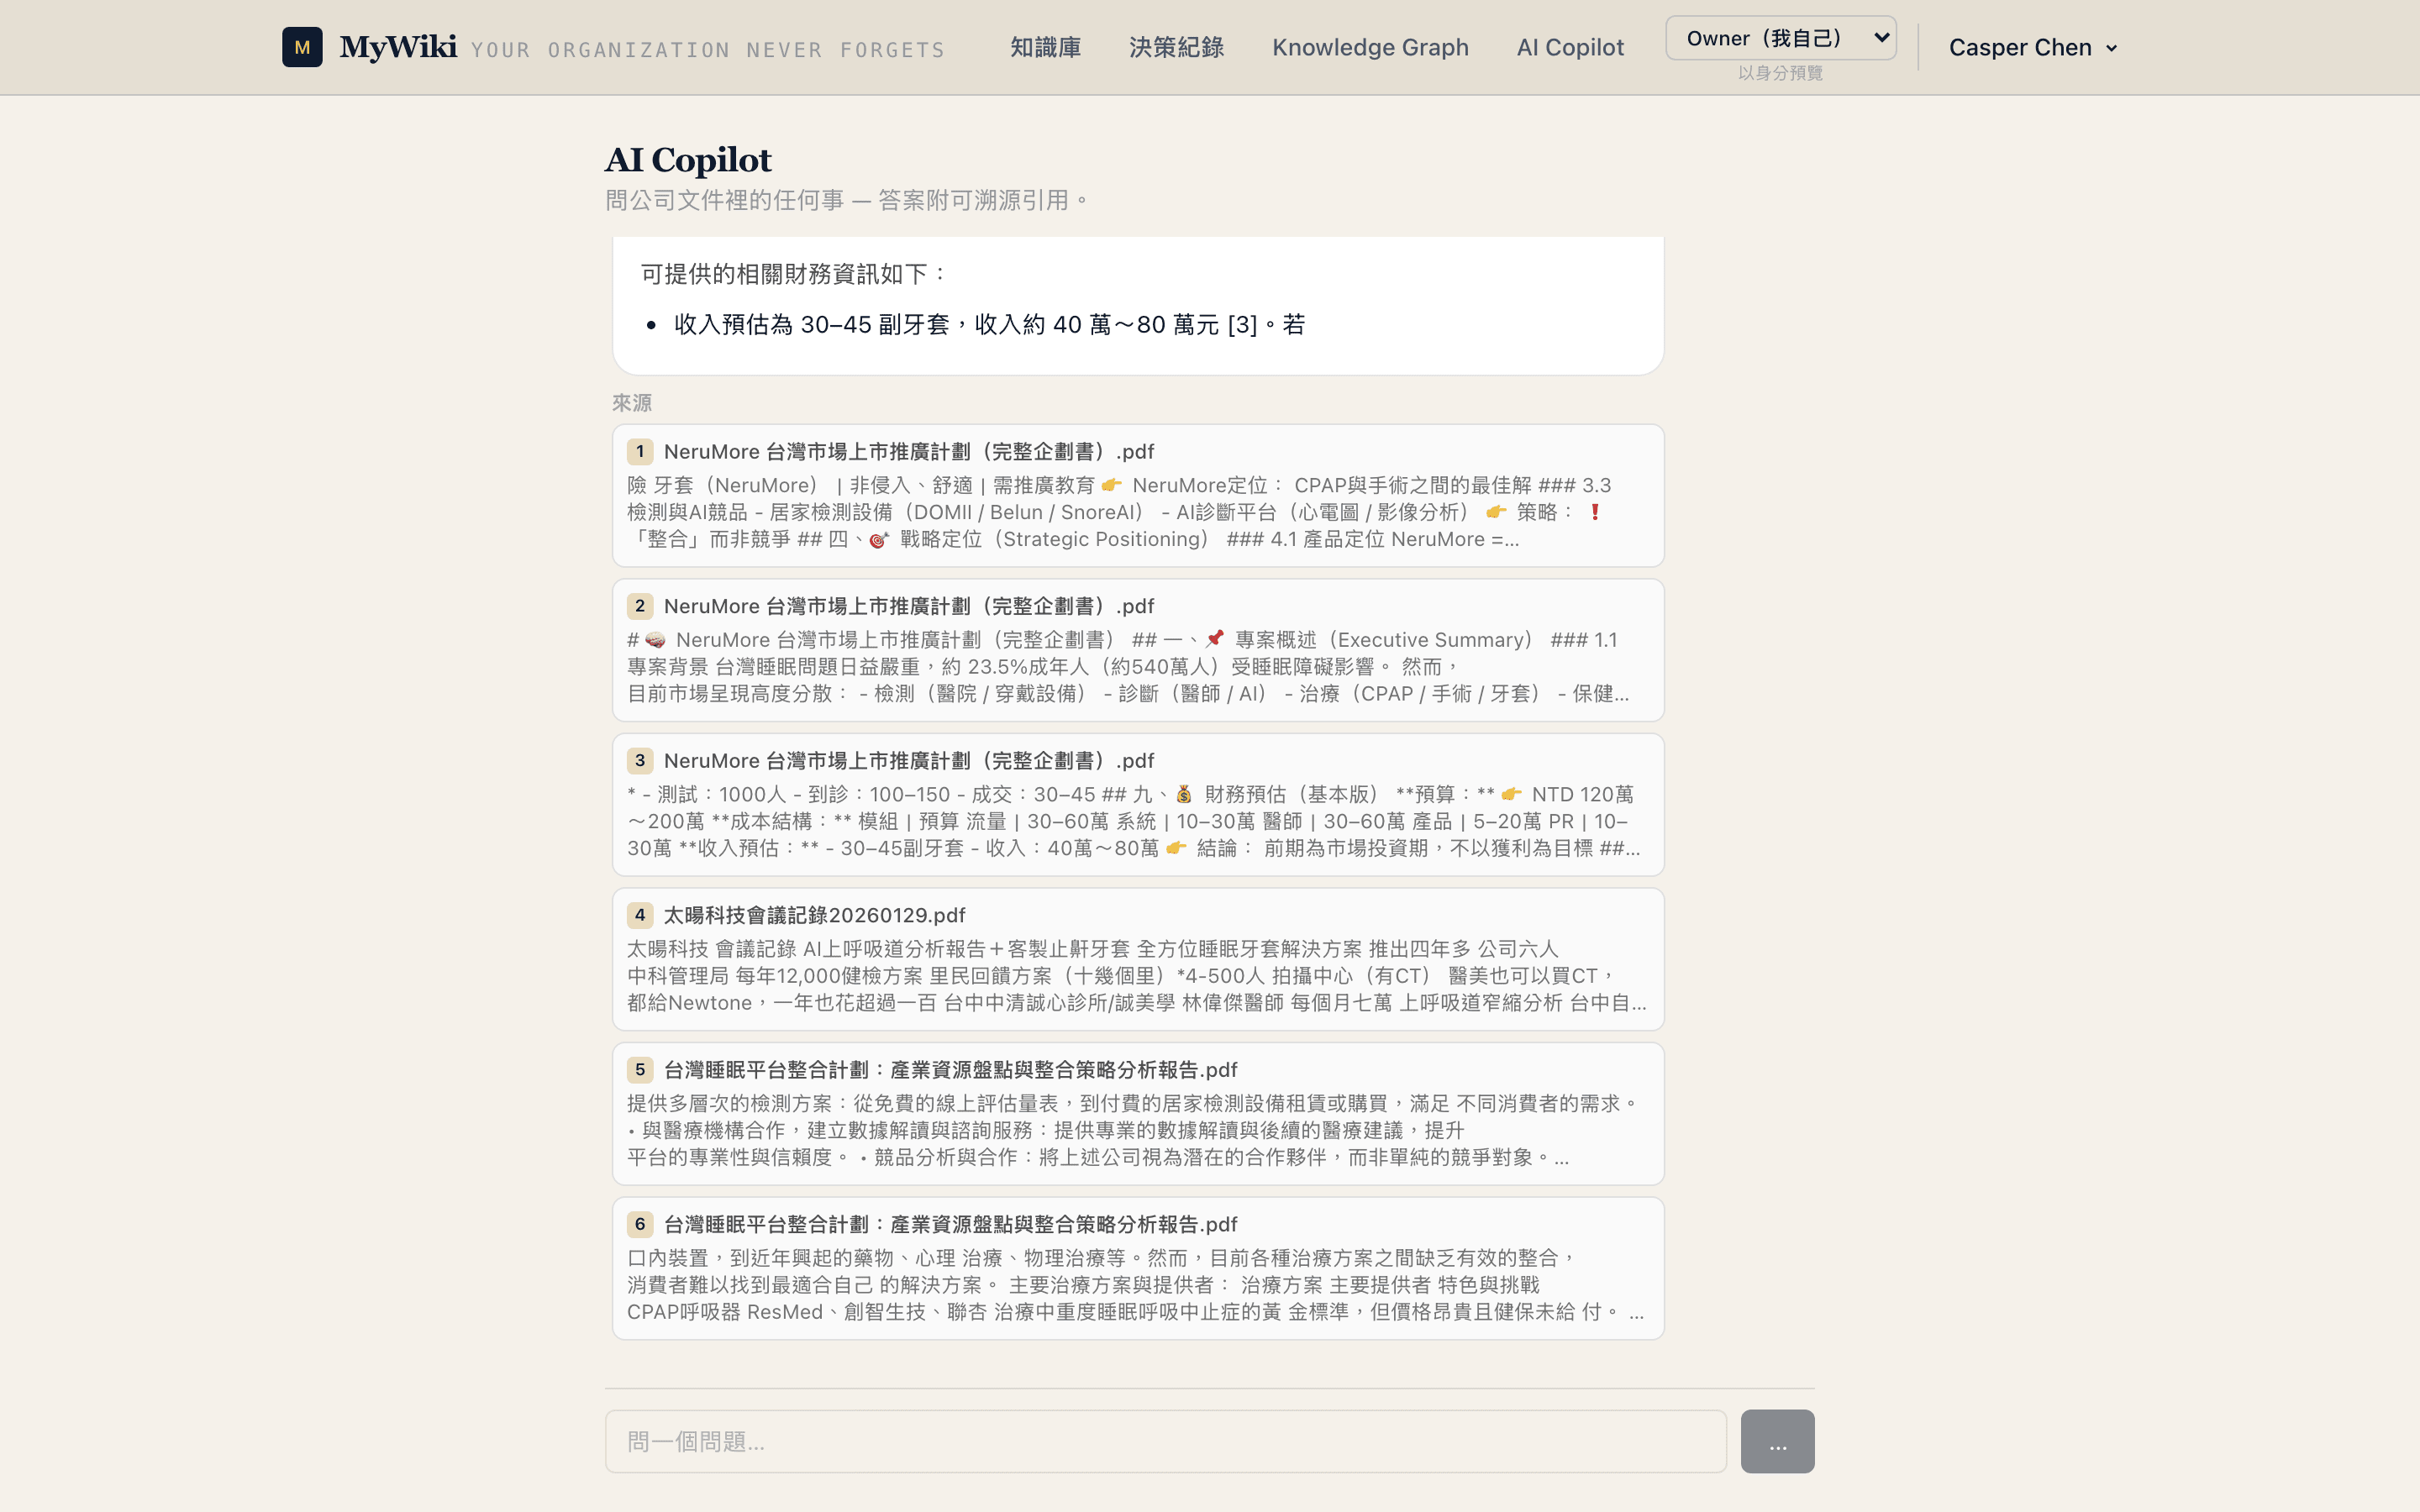Click the 來源 sources heading
The image size is (2420, 1512).
[632, 403]
